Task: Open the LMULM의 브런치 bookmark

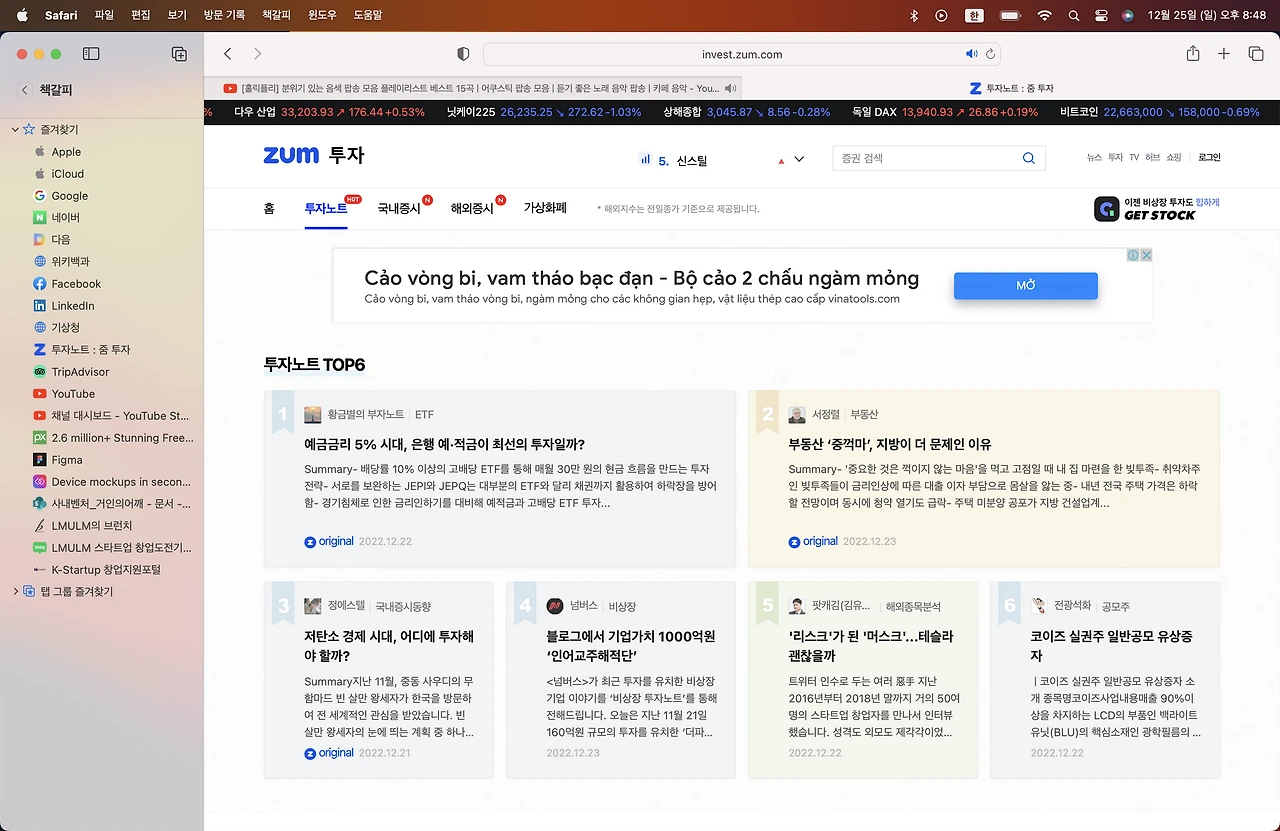Action: (84, 526)
